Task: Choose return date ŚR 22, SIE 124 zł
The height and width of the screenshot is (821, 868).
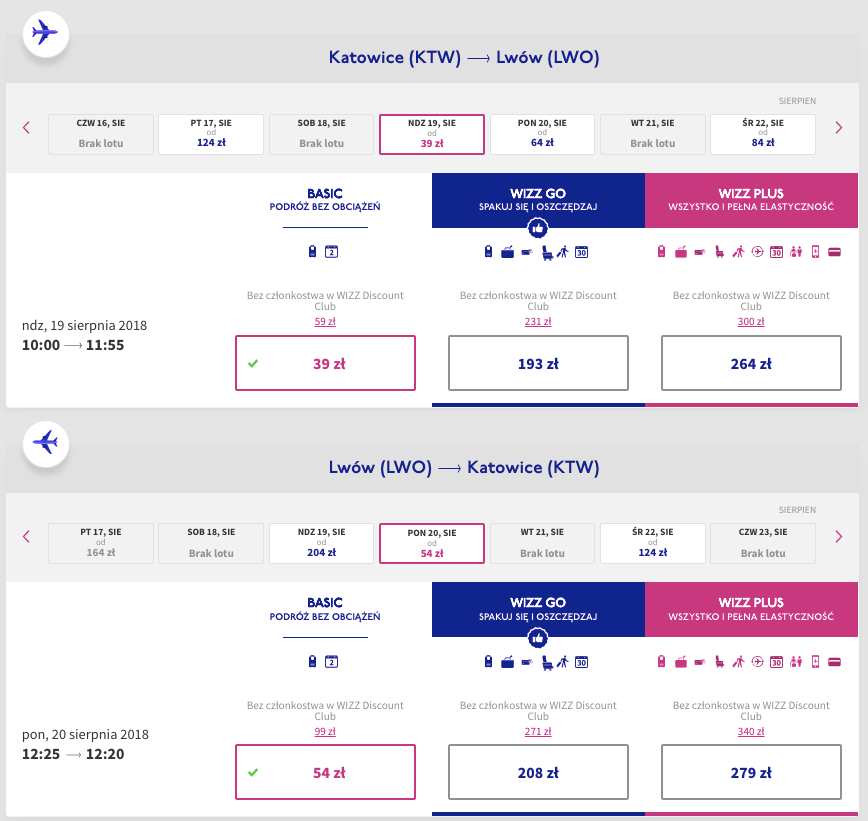Action: [x=653, y=543]
